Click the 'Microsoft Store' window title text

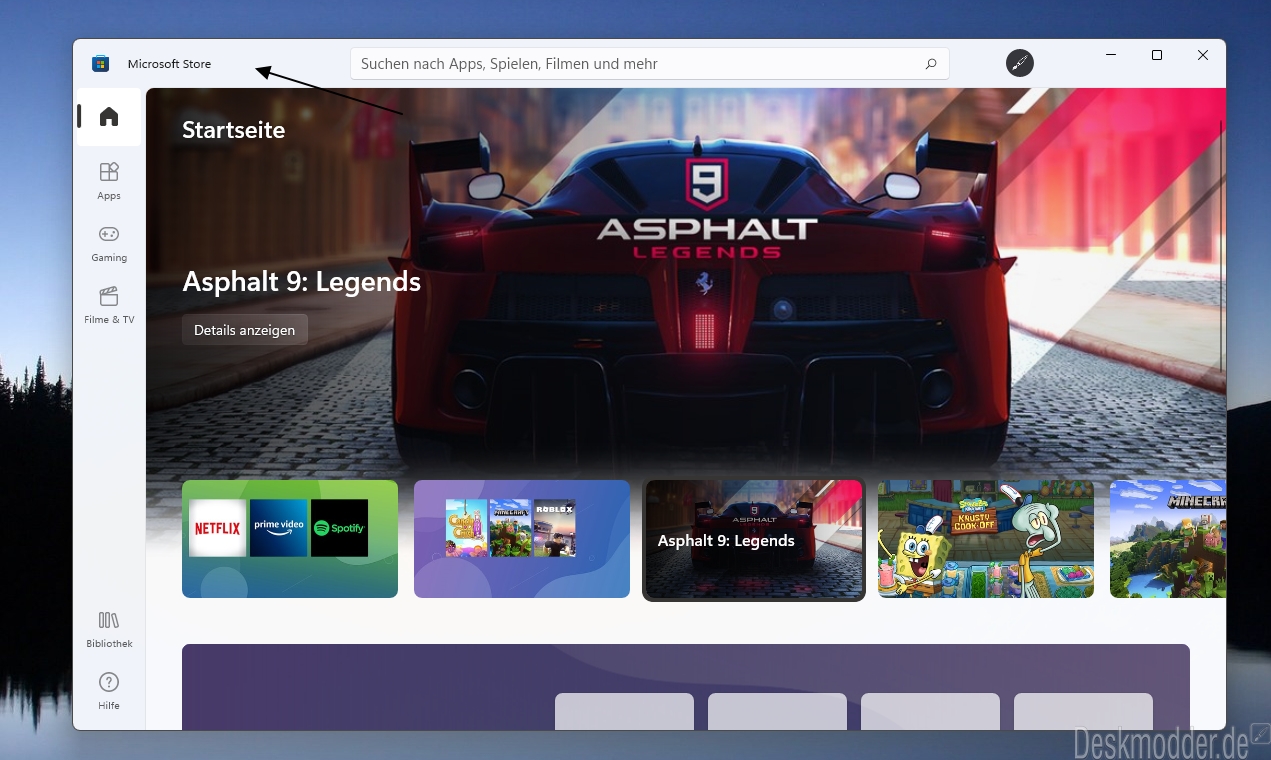point(170,64)
